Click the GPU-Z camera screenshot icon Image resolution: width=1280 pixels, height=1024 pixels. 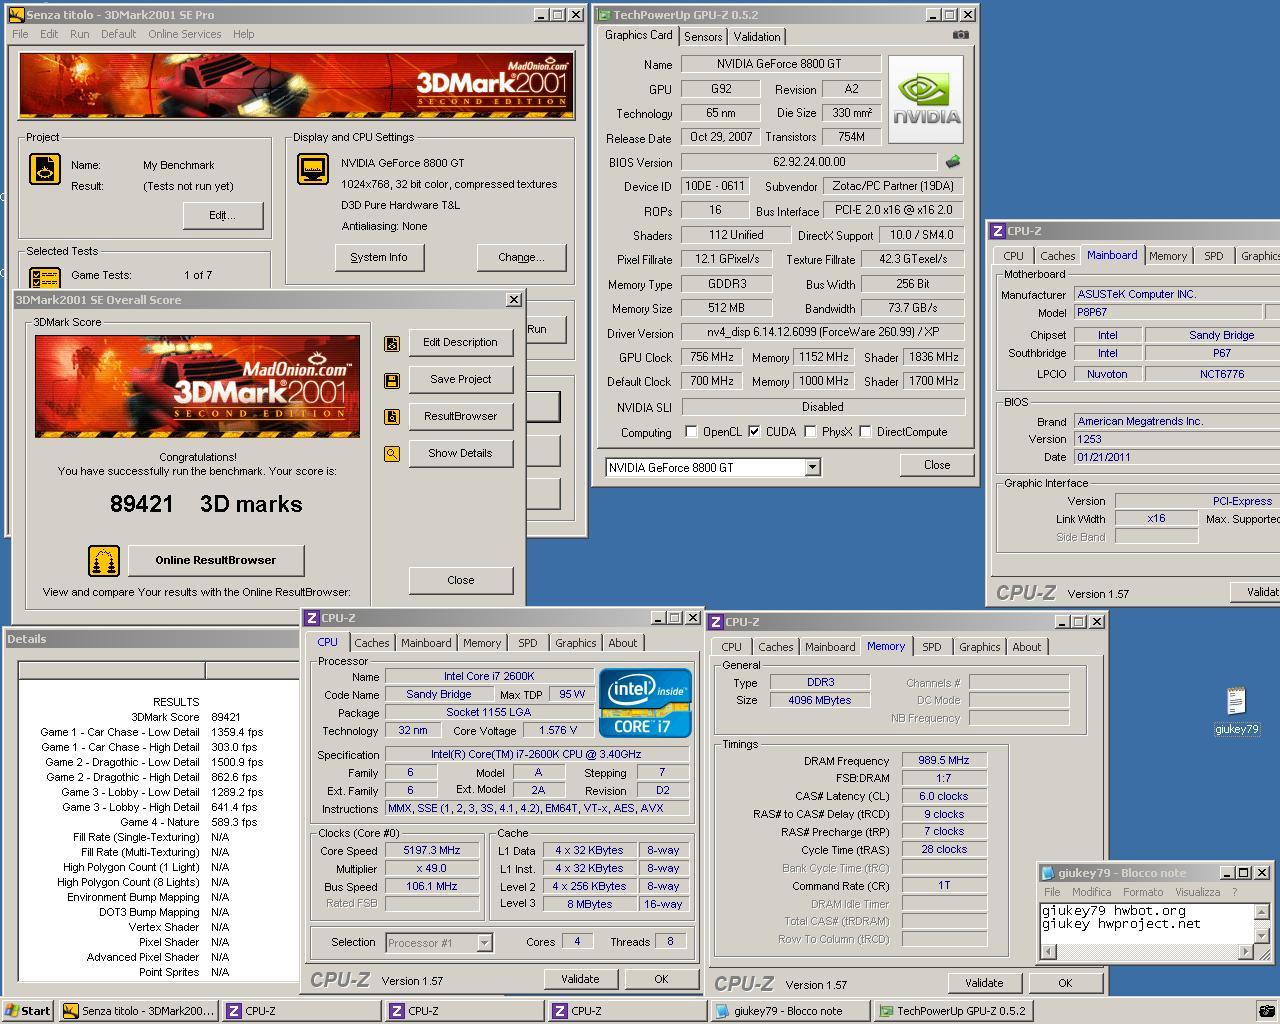960,35
